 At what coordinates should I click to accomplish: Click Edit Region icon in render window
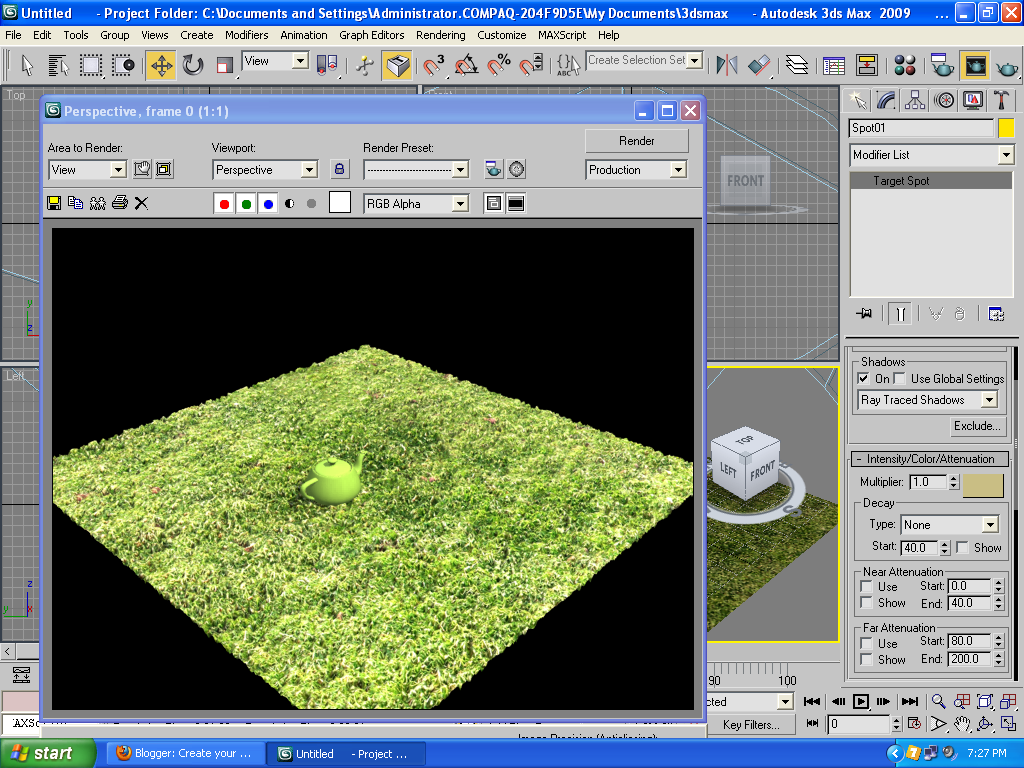click(142, 169)
